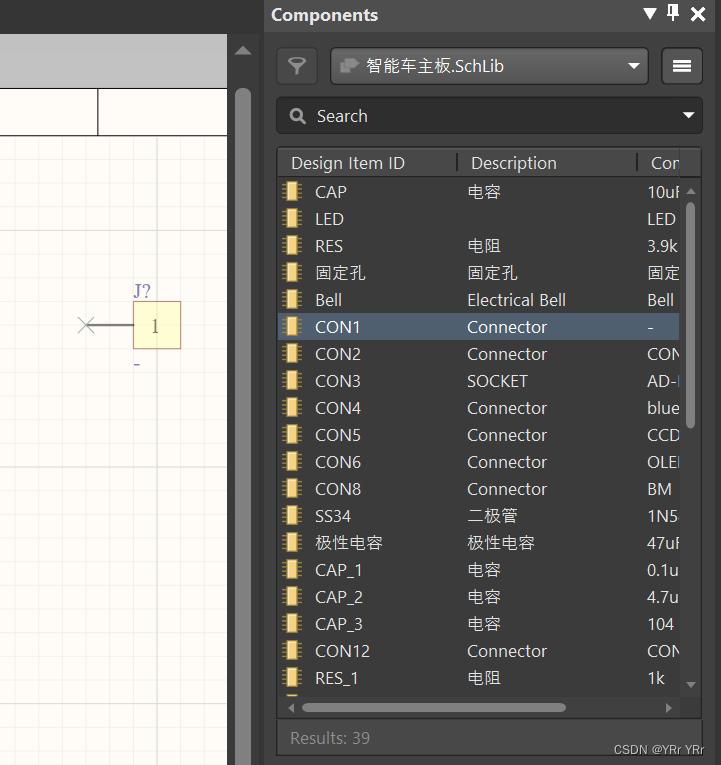721x765 pixels.
Task: Select the CON12 design item name
Action: click(342, 651)
